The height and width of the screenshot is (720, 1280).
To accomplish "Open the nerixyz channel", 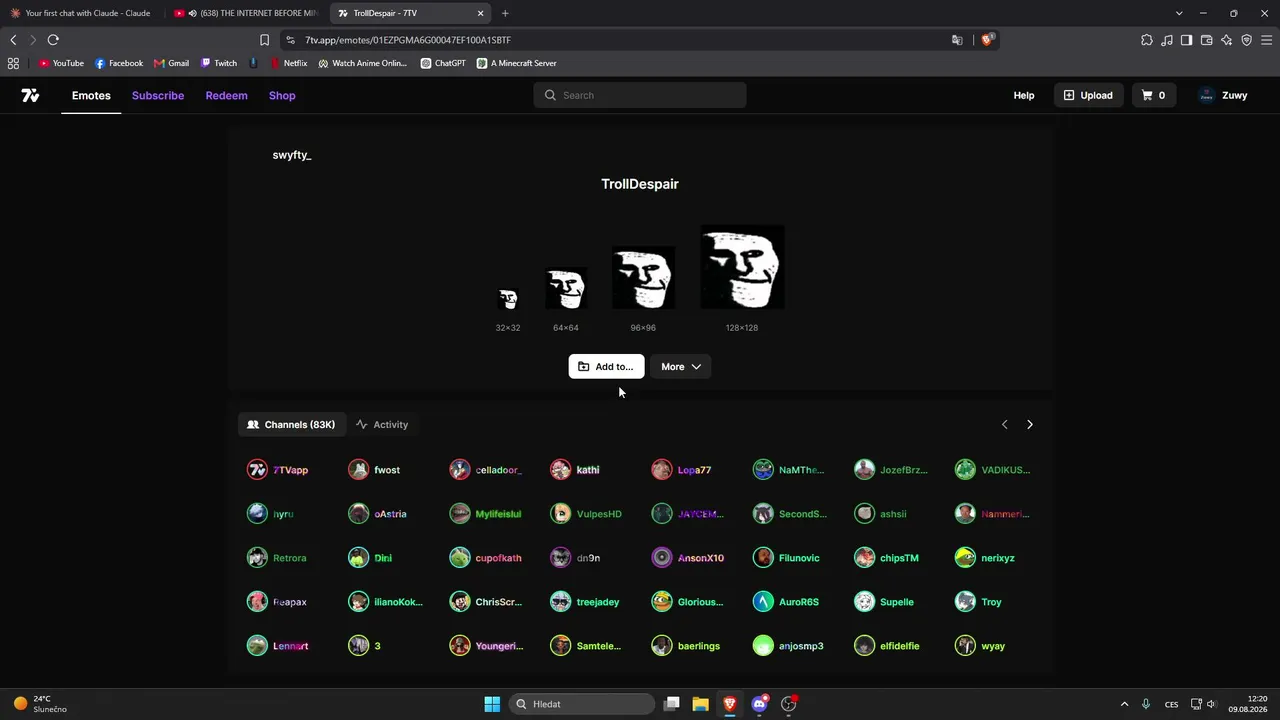I will tap(985, 558).
